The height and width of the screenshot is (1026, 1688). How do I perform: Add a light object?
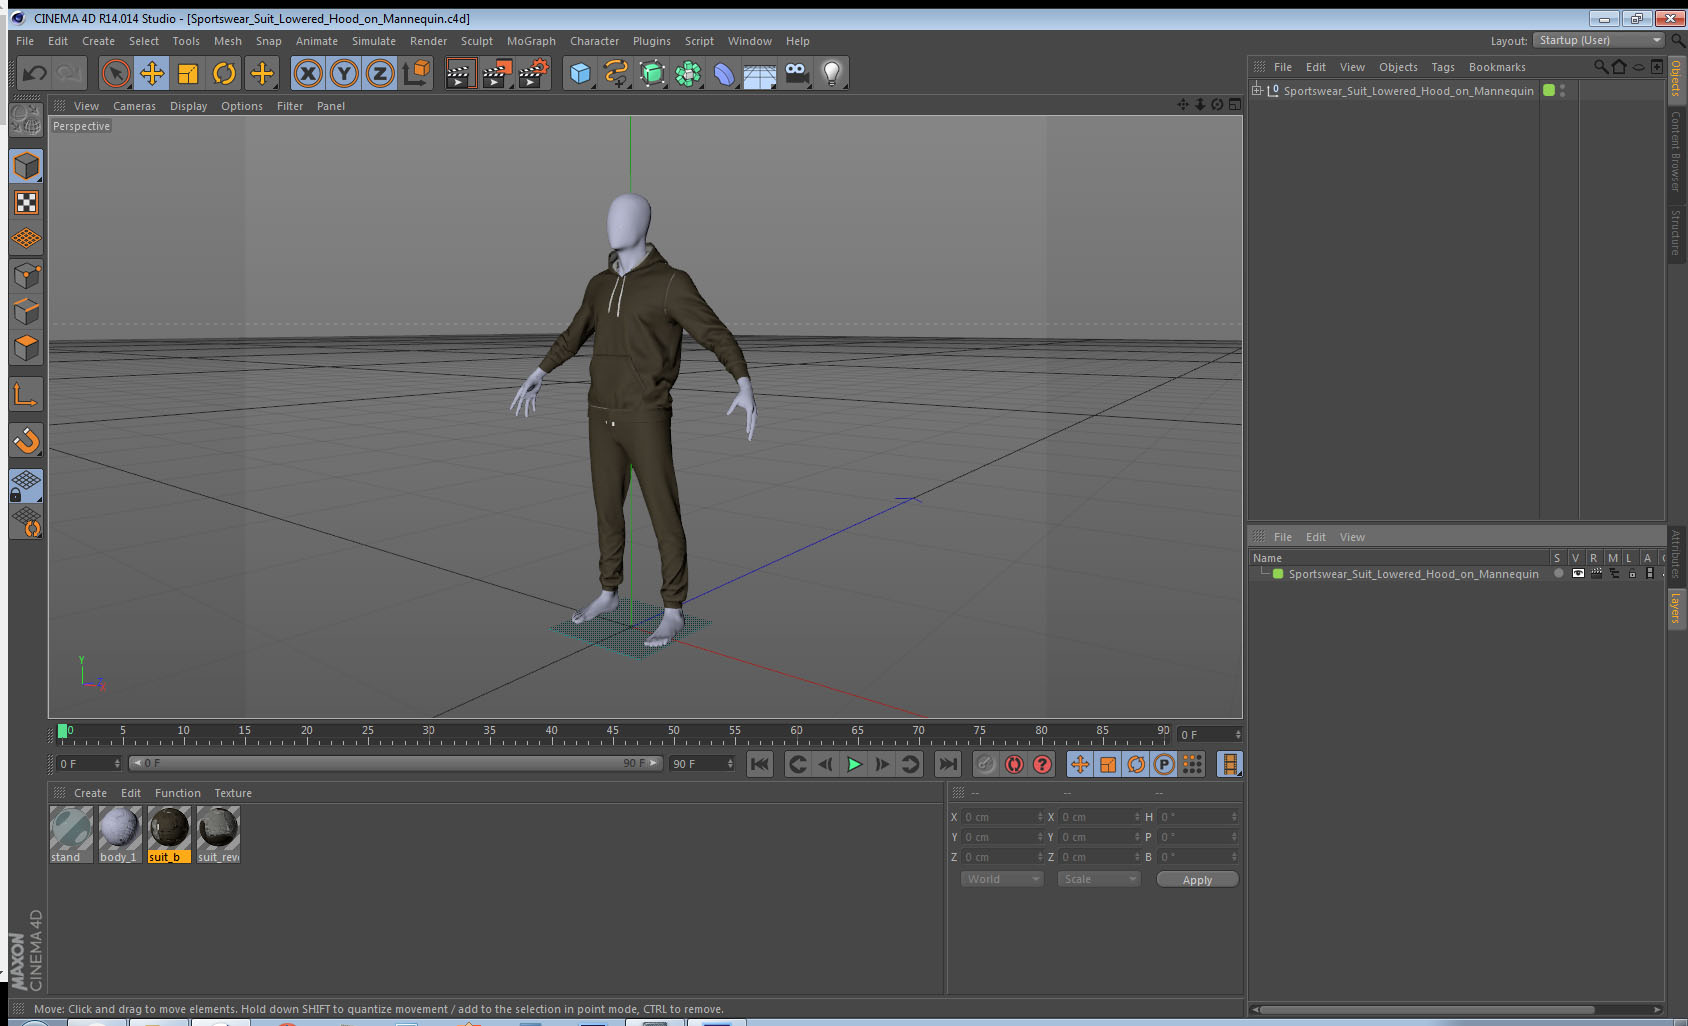(x=832, y=73)
